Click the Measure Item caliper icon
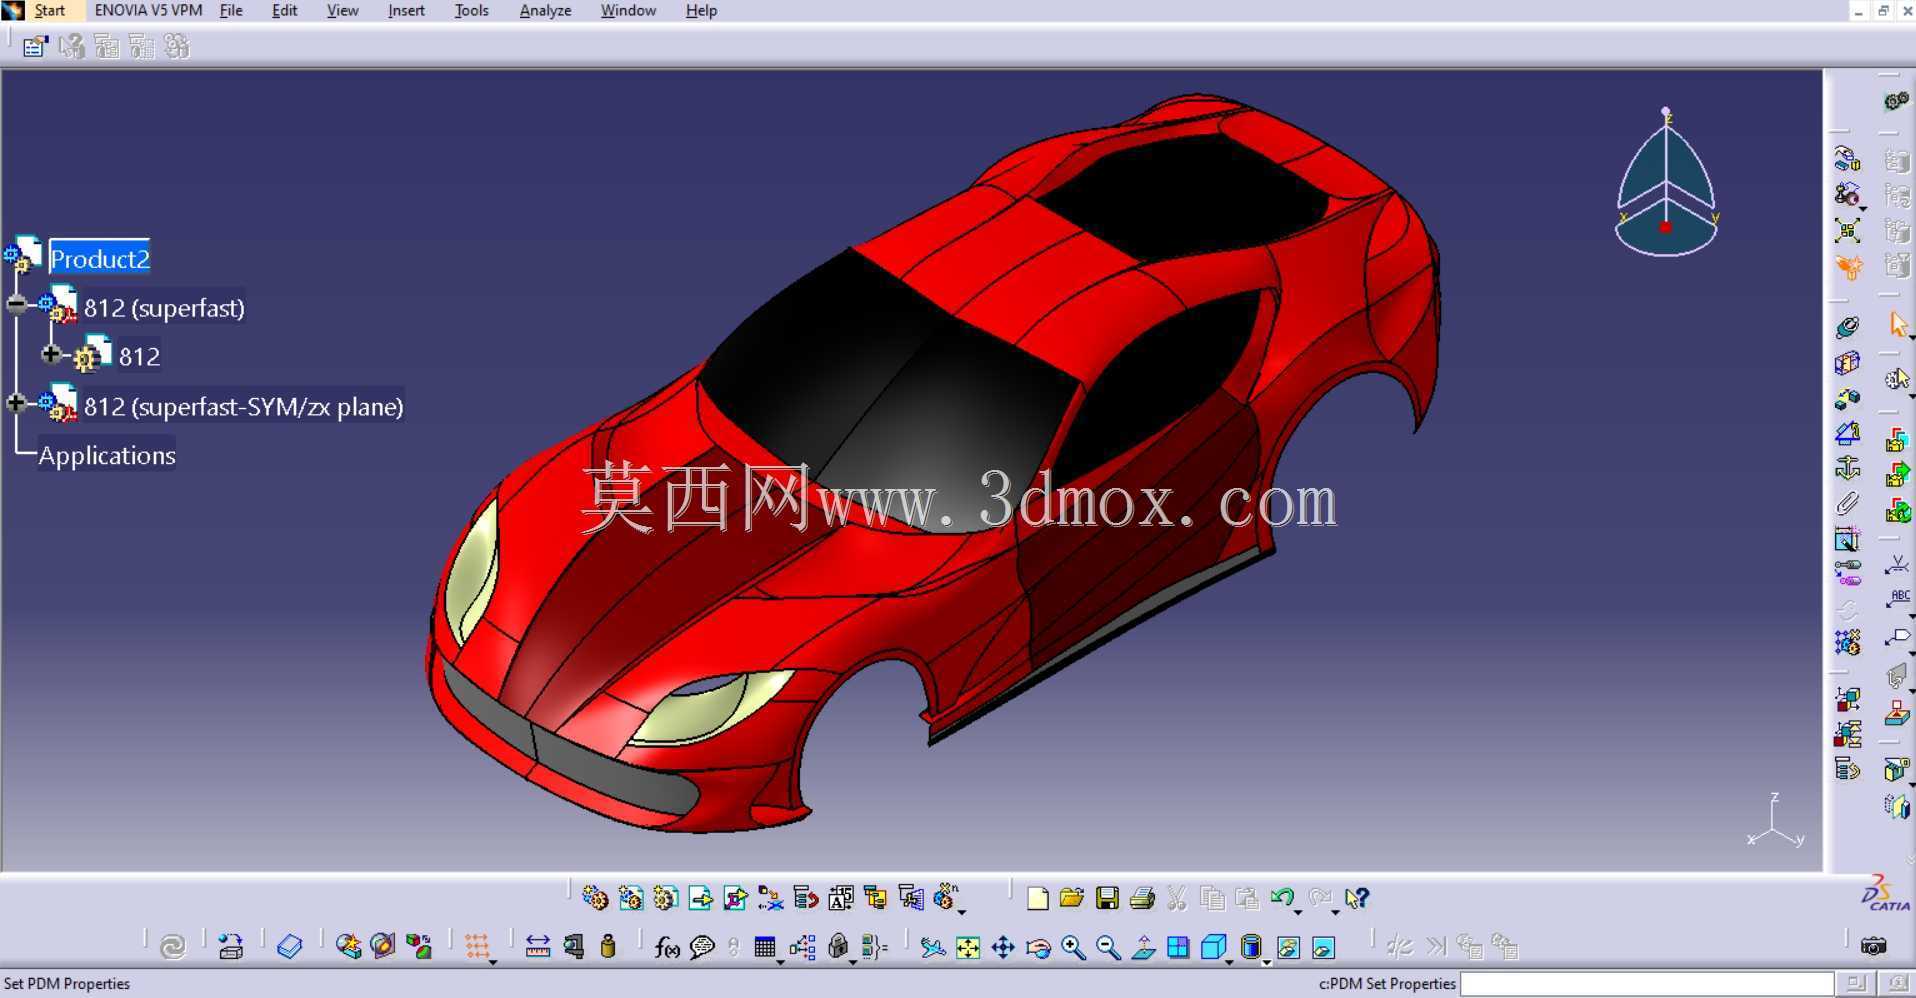The height and width of the screenshot is (998, 1916). point(573,947)
